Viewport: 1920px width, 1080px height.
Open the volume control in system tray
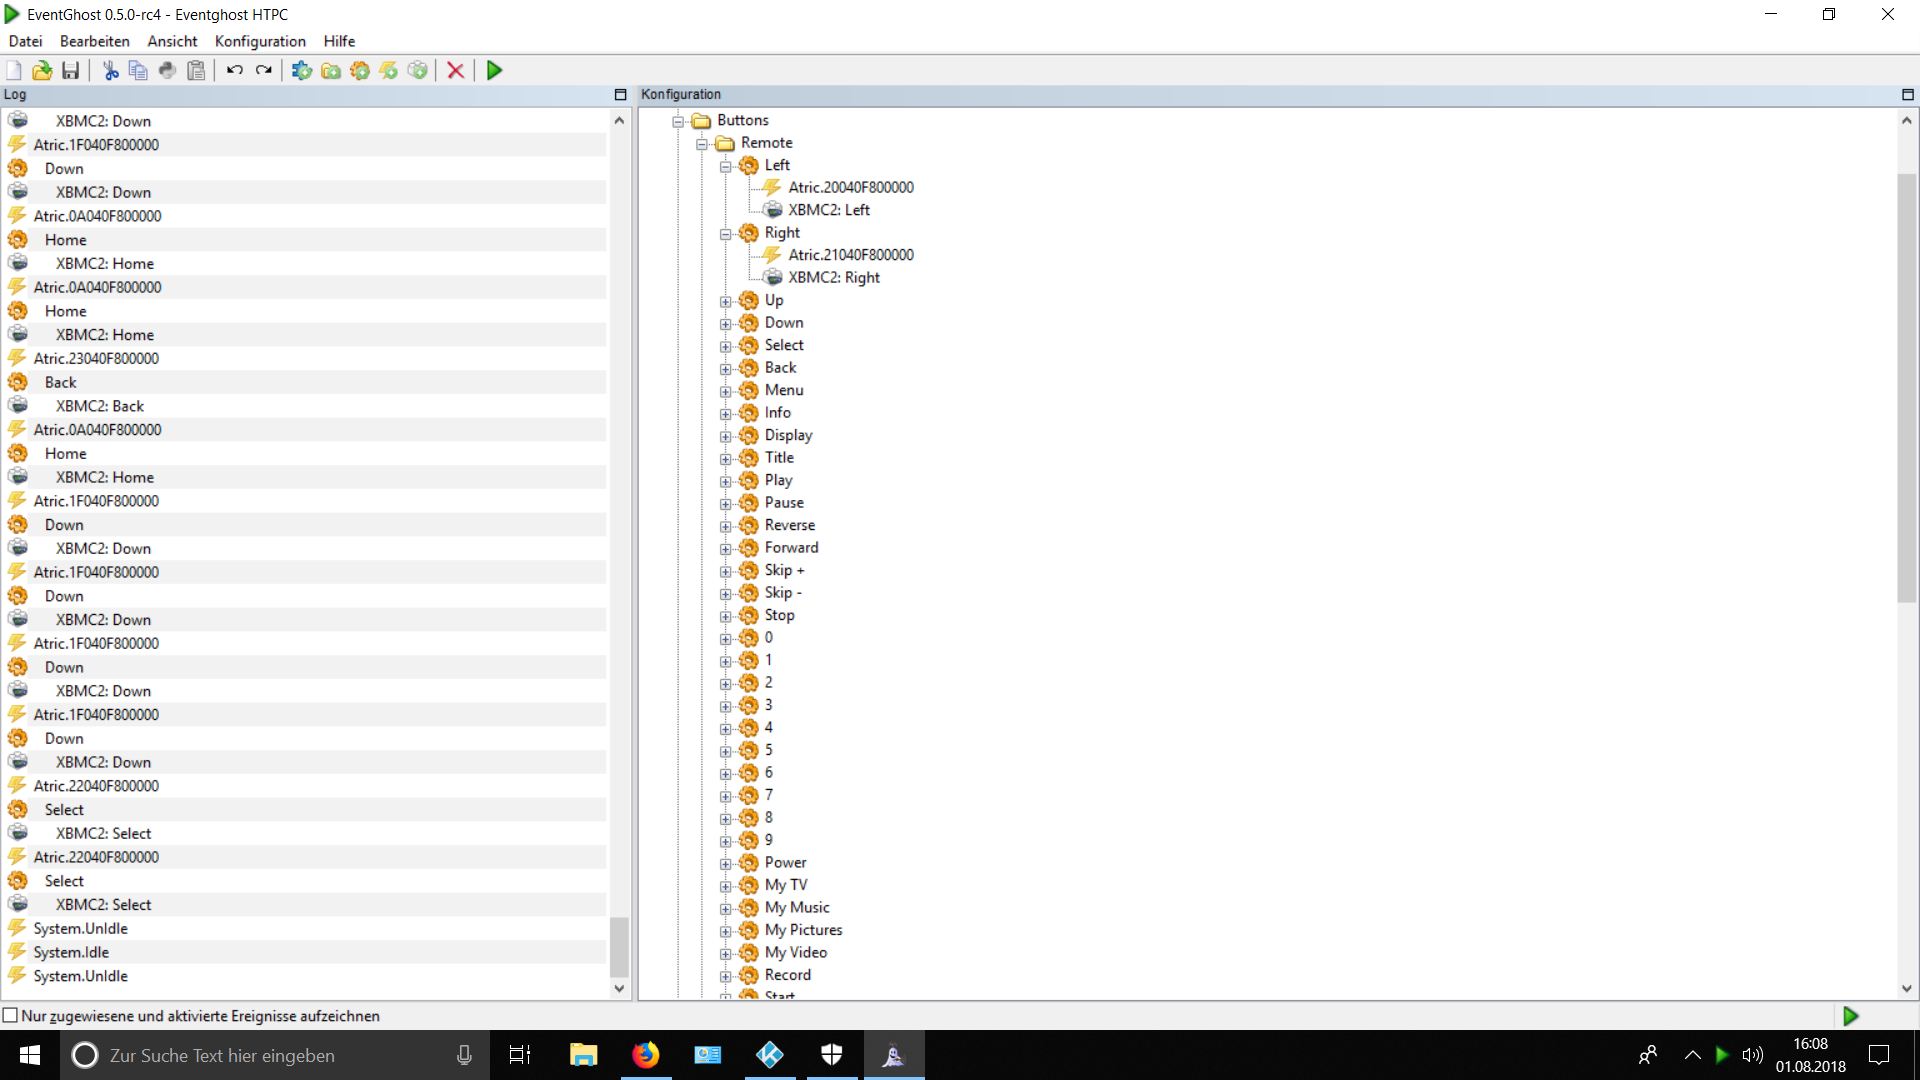coord(1752,1055)
